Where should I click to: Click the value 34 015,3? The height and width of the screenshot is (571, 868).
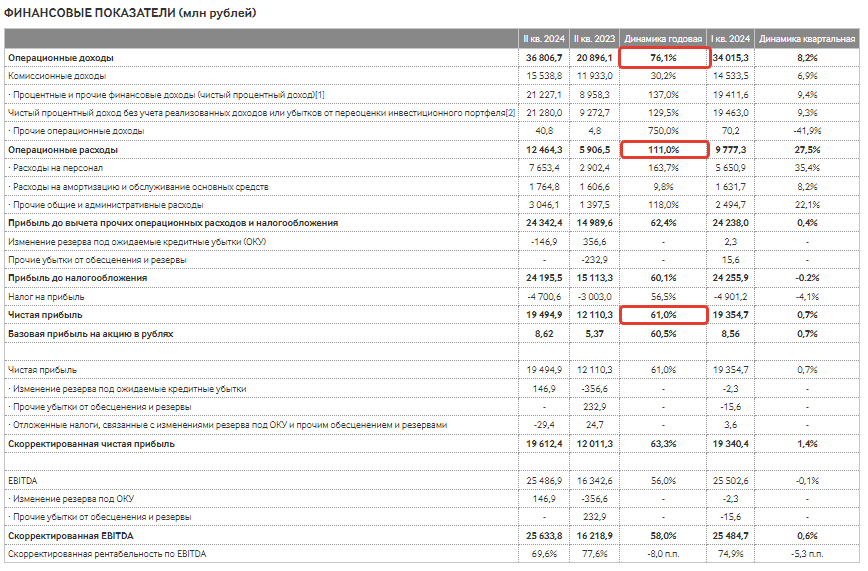click(731, 58)
